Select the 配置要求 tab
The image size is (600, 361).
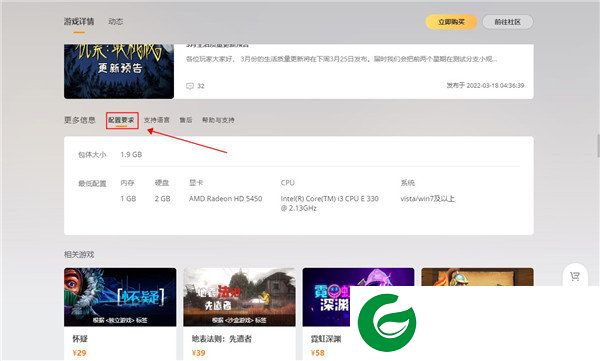121,120
